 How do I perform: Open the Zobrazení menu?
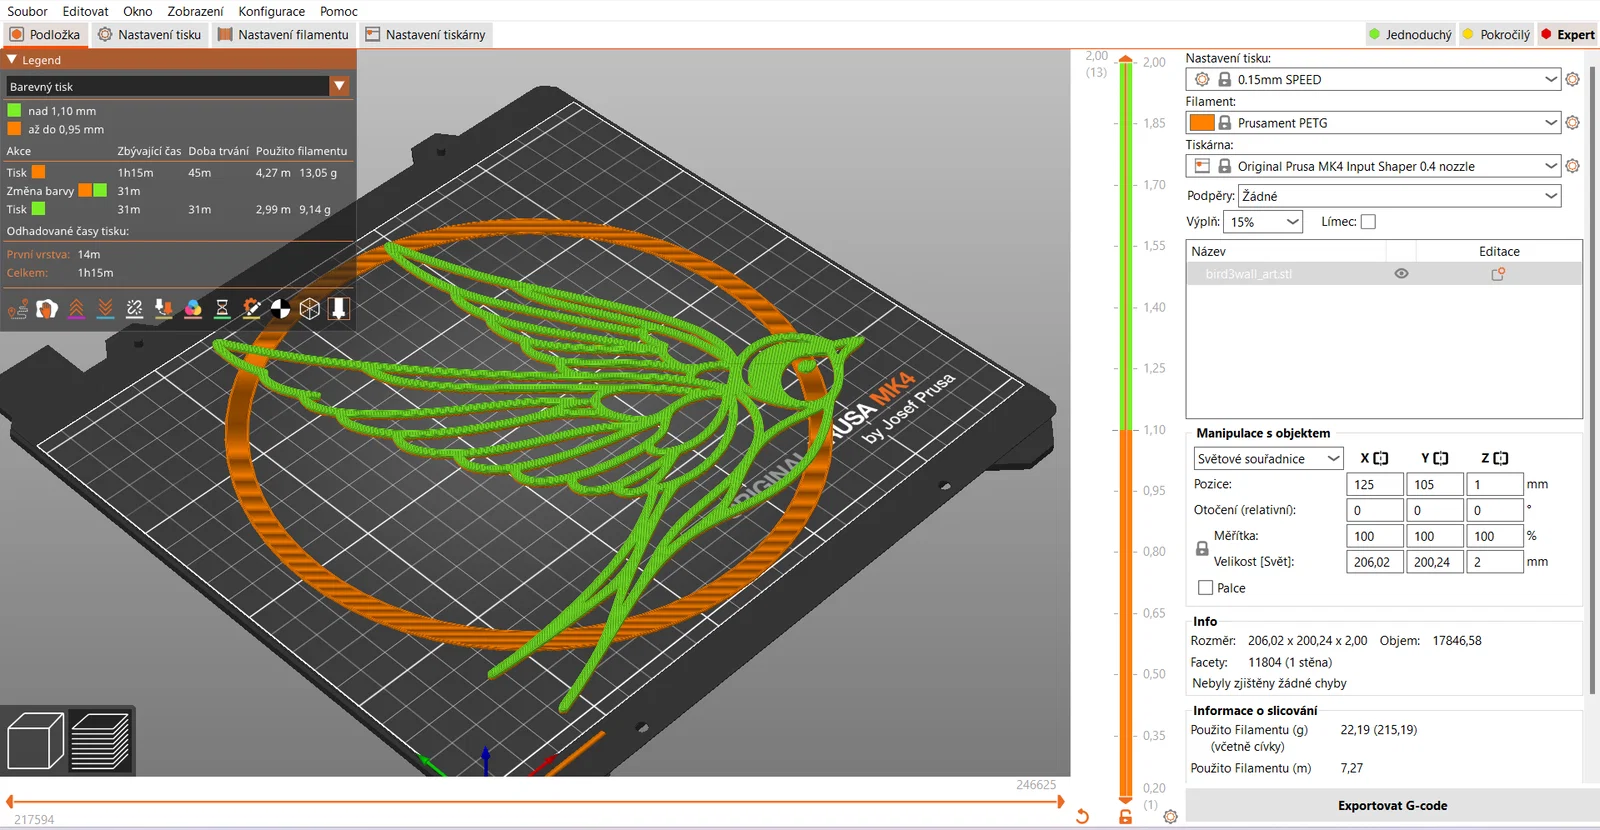pos(196,11)
